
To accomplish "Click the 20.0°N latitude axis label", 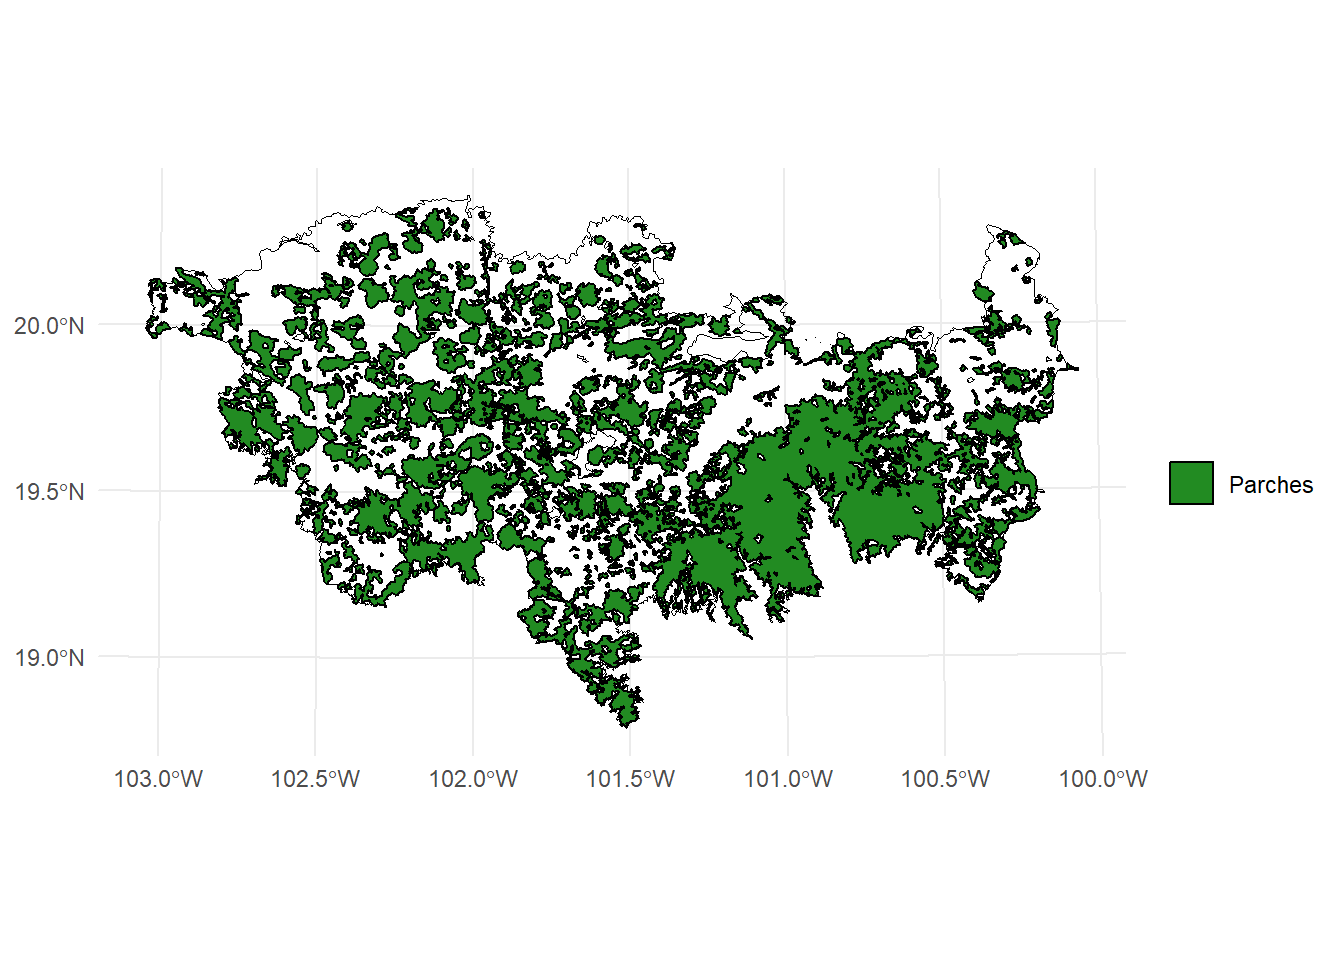I will [48, 326].
